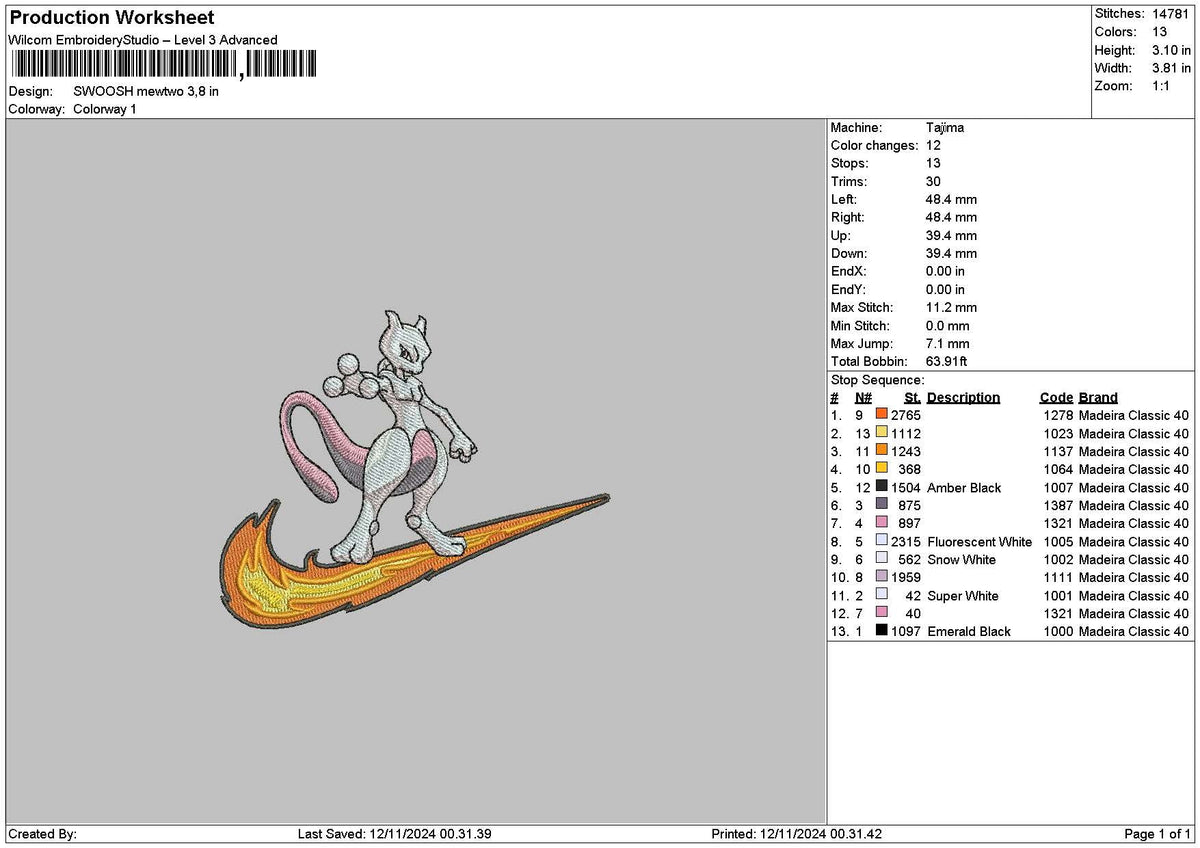Click stitch count 2765 in stop 1
This screenshot has height=848, width=1200.
click(906, 414)
